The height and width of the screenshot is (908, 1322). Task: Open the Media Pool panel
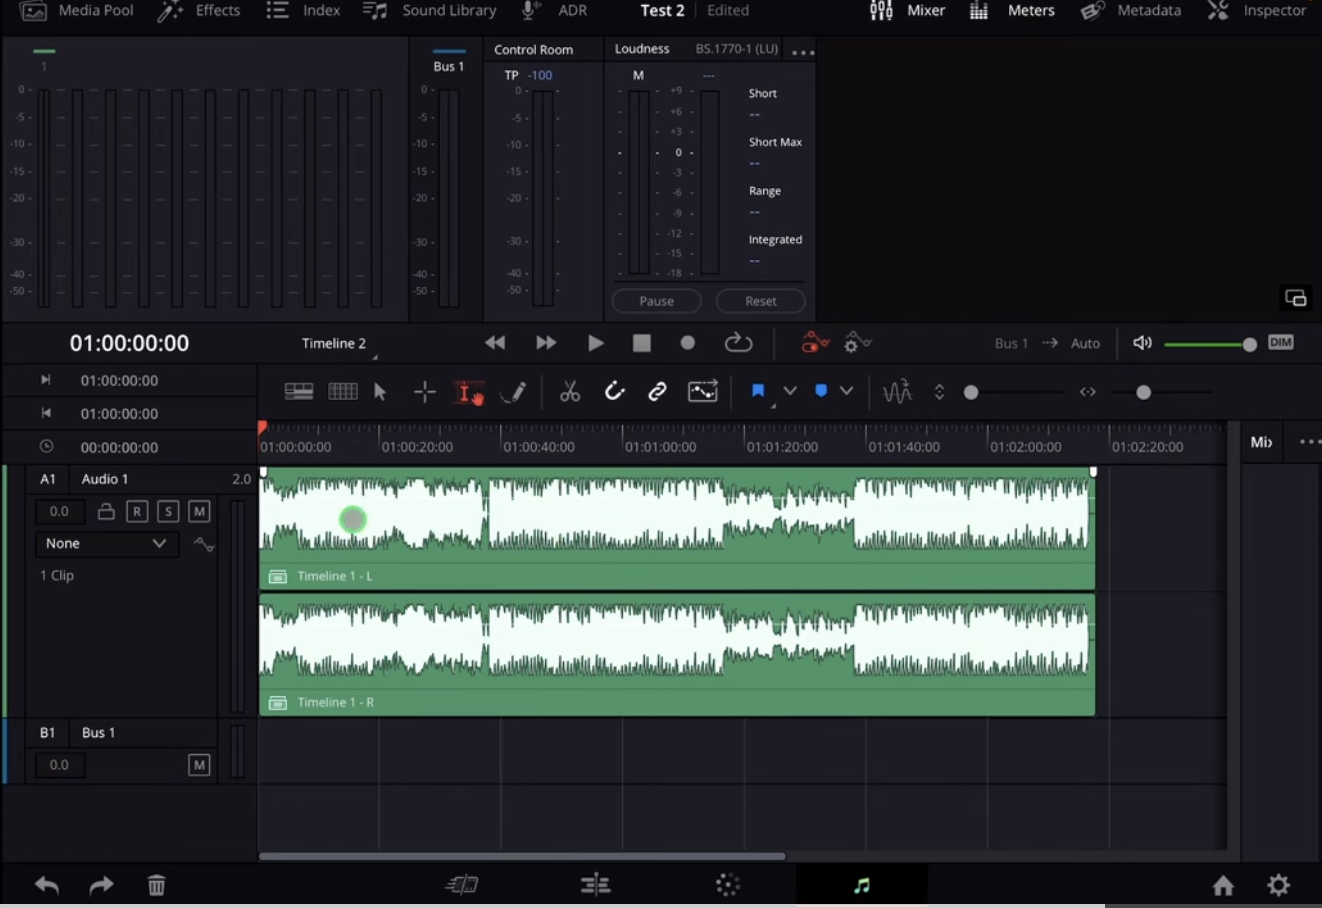coord(78,11)
